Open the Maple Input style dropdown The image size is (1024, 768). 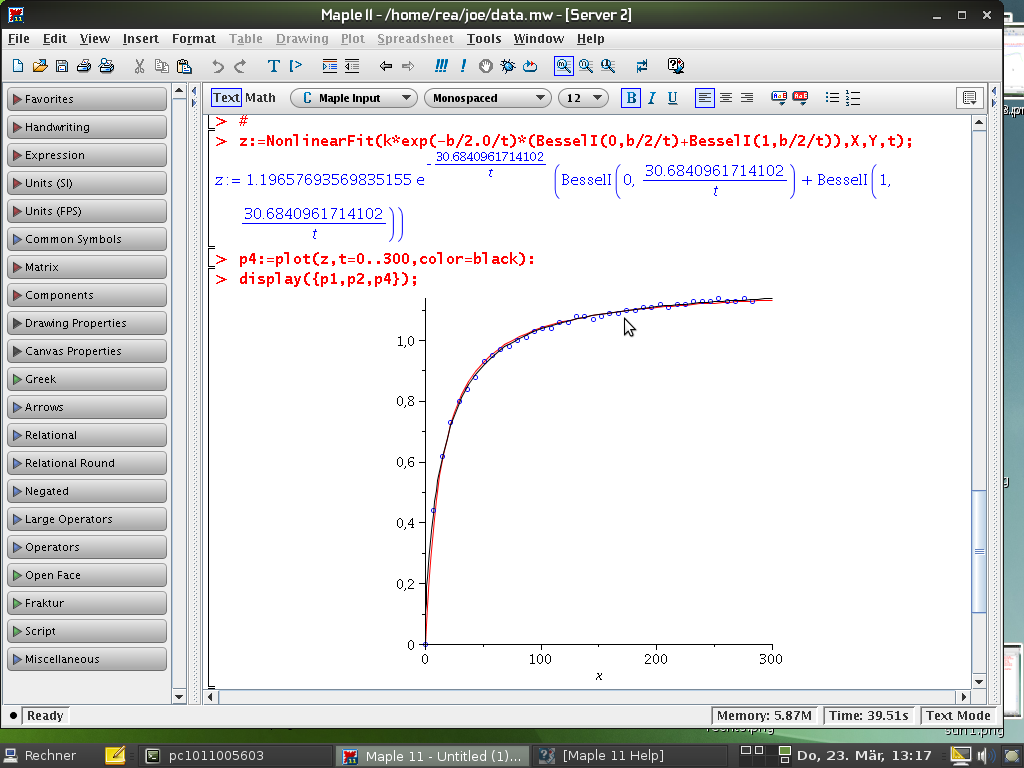[353, 98]
